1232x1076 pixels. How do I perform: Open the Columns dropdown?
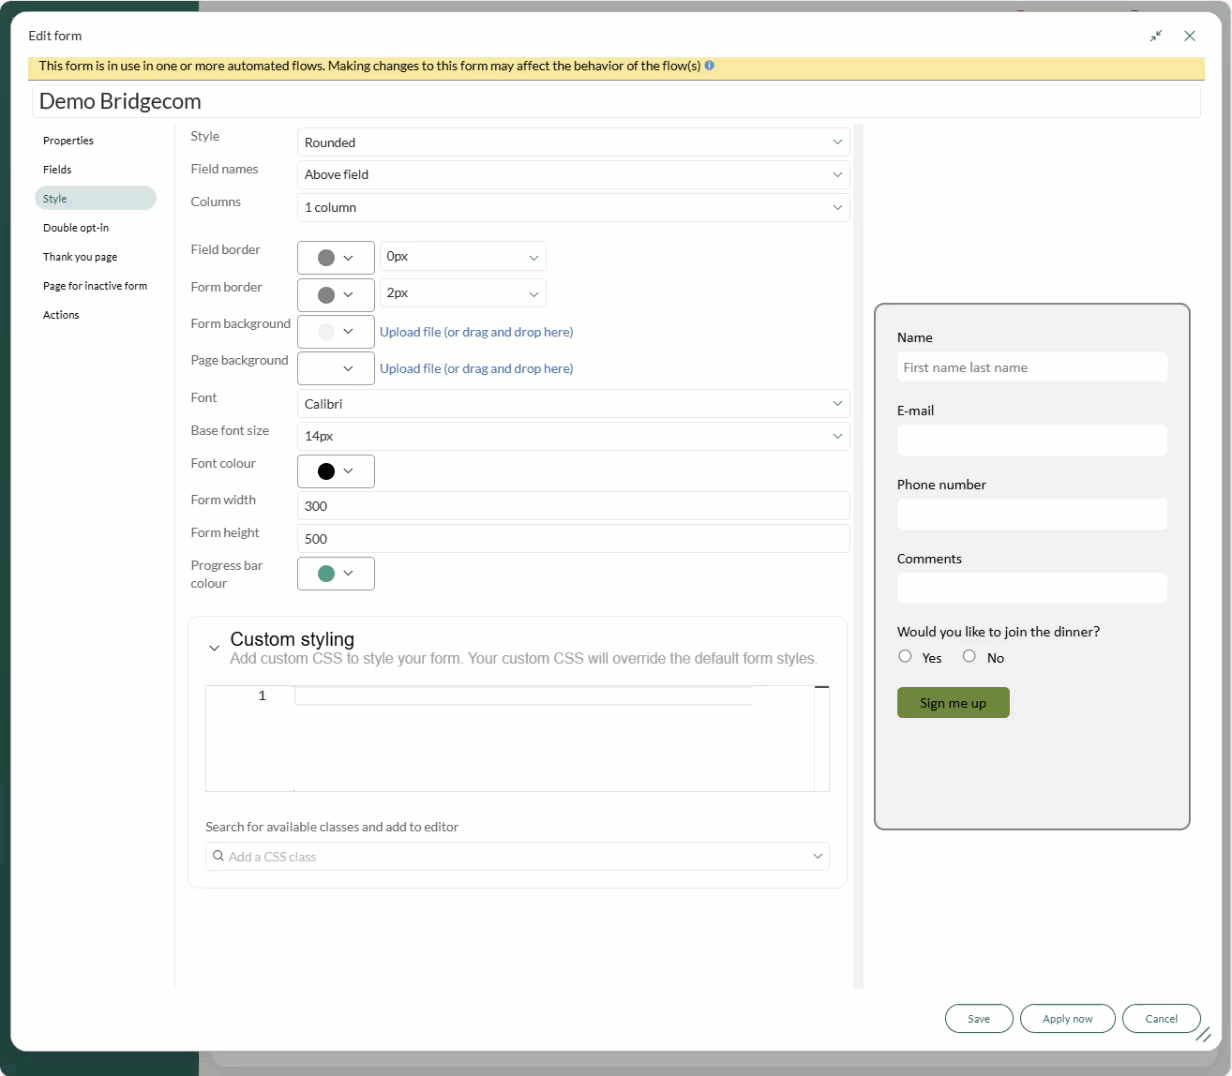(573, 207)
